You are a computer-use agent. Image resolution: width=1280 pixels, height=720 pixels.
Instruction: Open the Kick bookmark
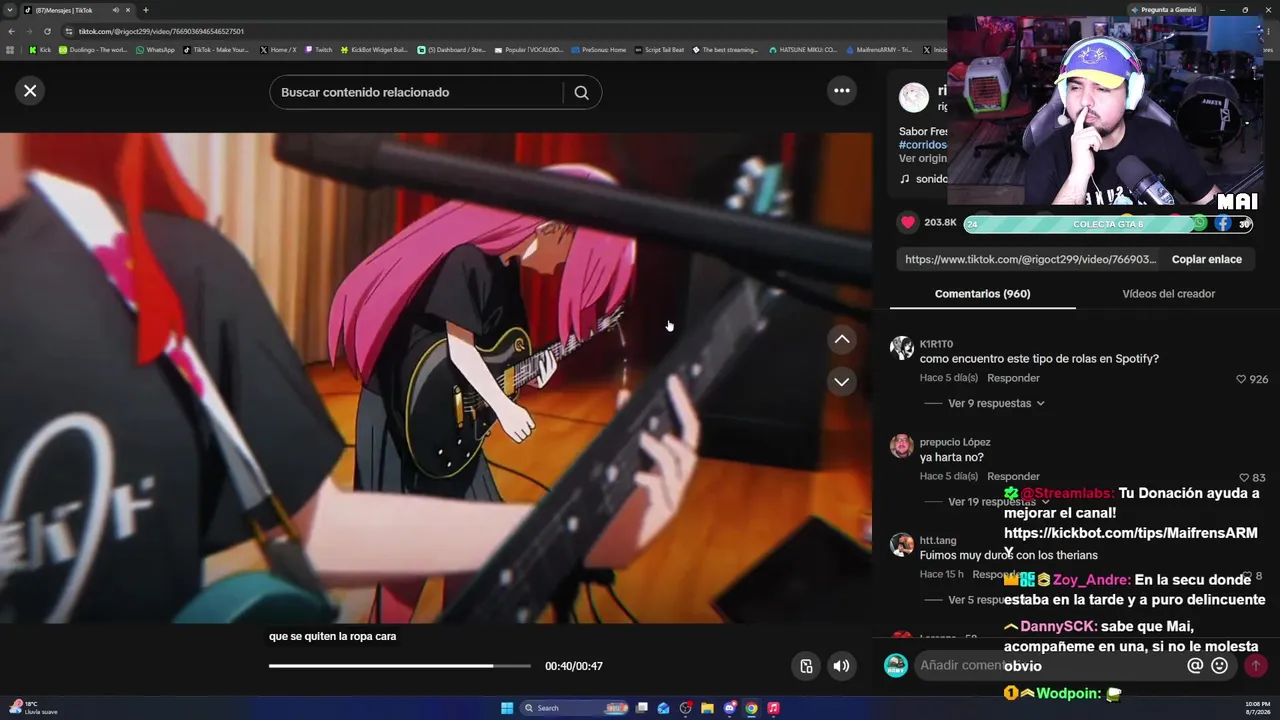(x=40, y=49)
